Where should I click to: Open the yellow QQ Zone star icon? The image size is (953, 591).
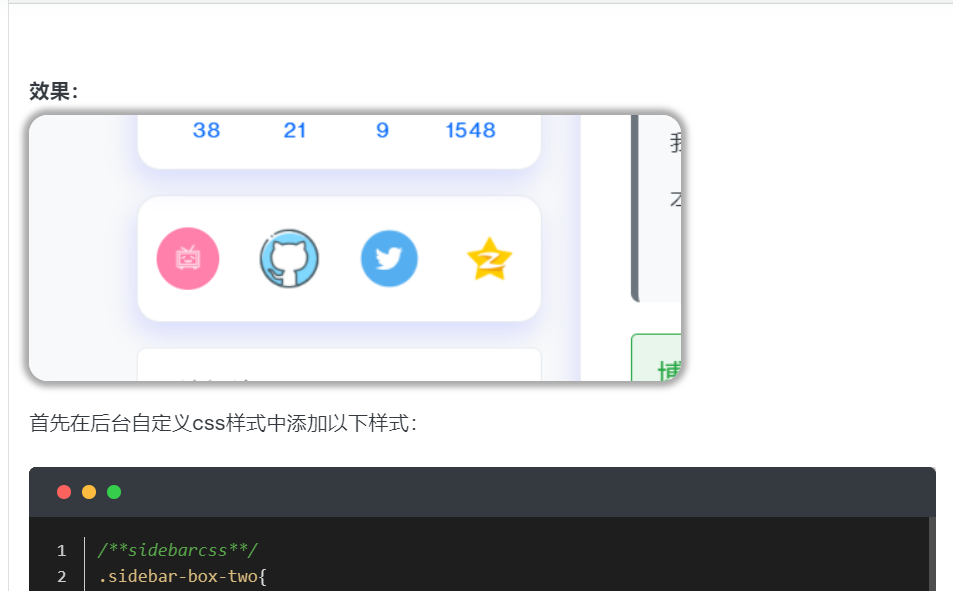[x=489, y=259]
